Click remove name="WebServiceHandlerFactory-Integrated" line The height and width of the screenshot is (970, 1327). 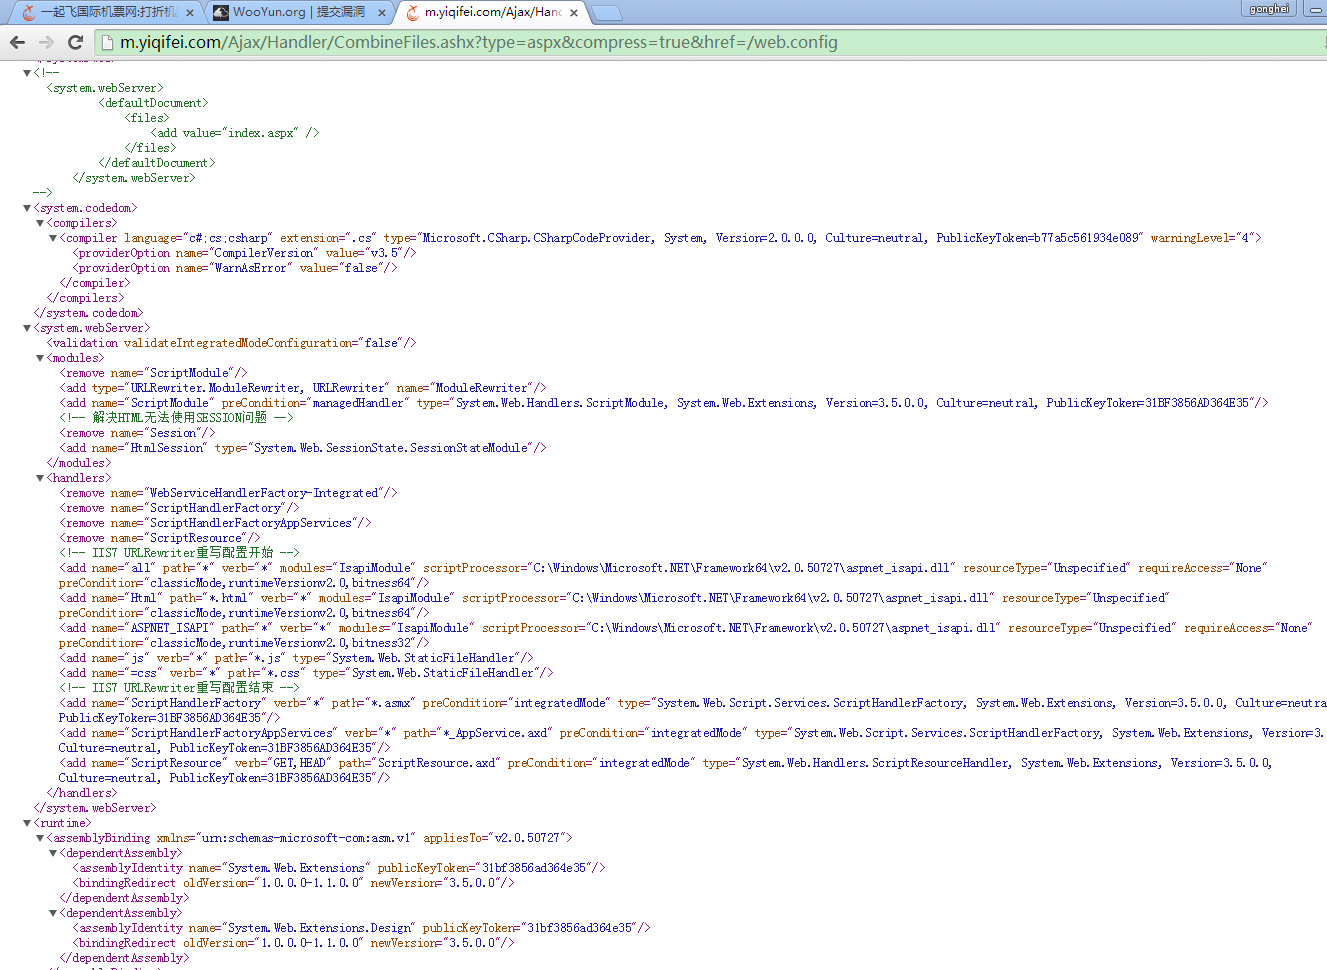228,493
